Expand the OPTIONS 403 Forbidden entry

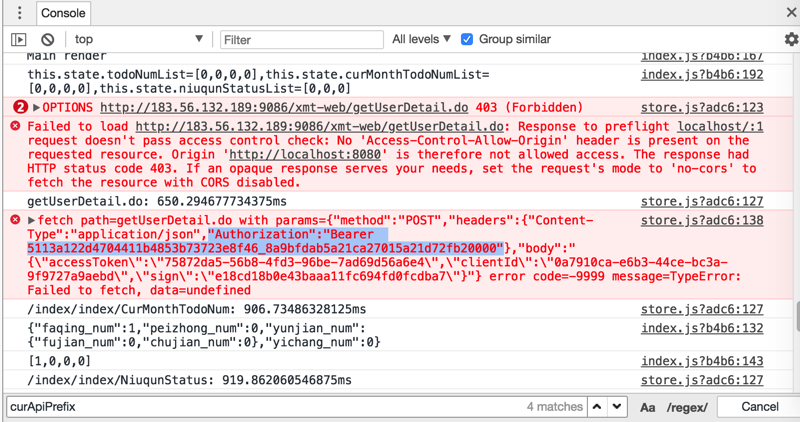(x=37, y=107)
